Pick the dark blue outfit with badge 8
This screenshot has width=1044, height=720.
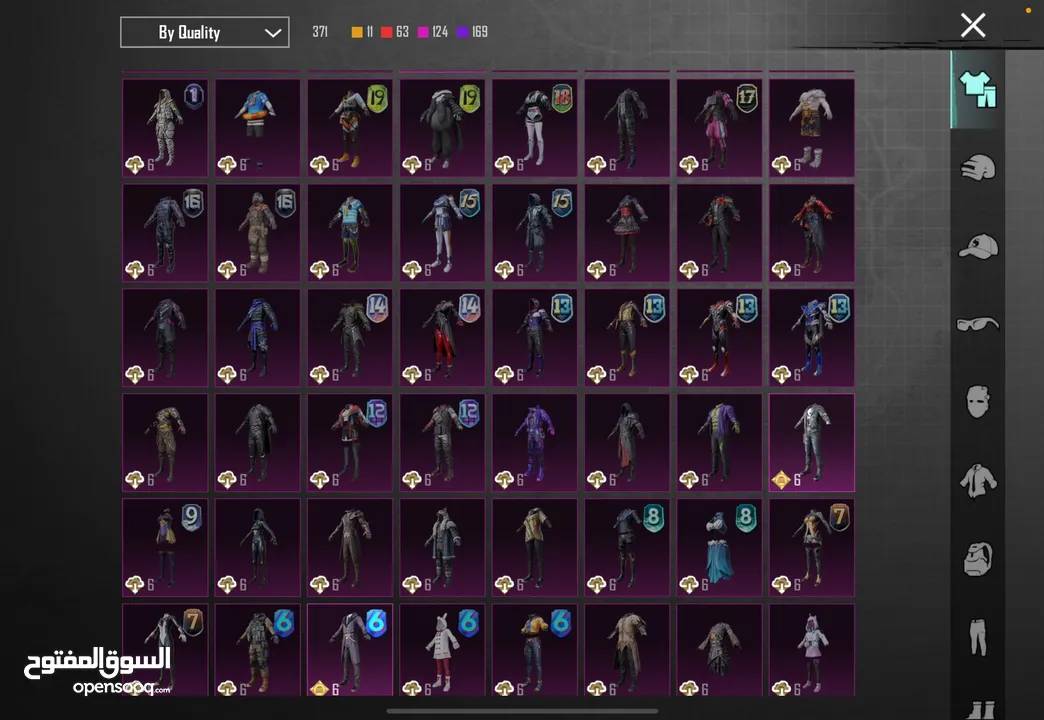(x=627, y=547)
